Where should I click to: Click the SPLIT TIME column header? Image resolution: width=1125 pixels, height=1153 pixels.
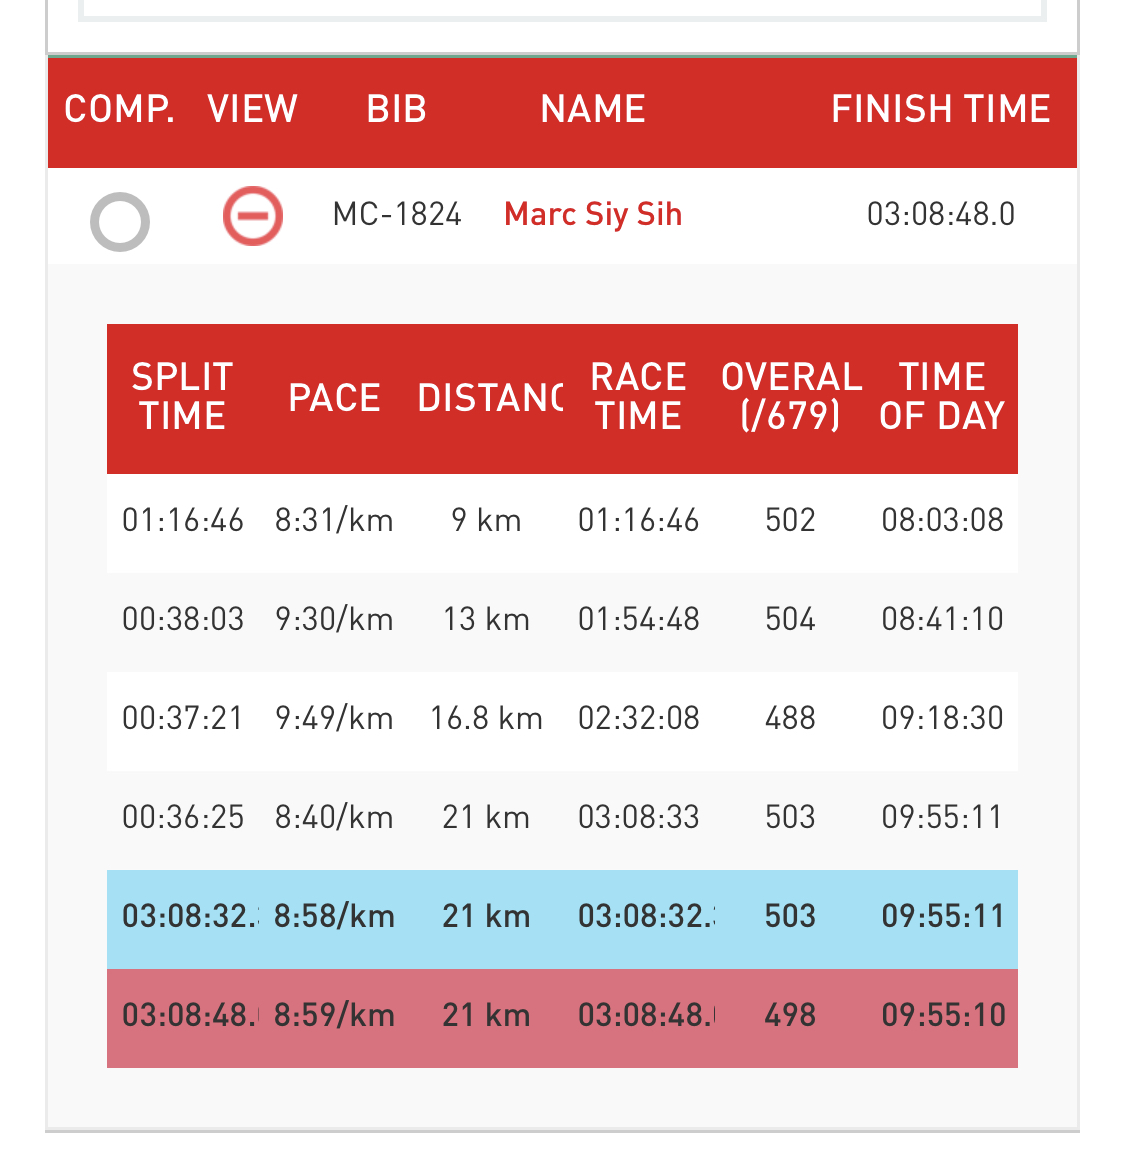pyautogui.click(x=182, y=397)
